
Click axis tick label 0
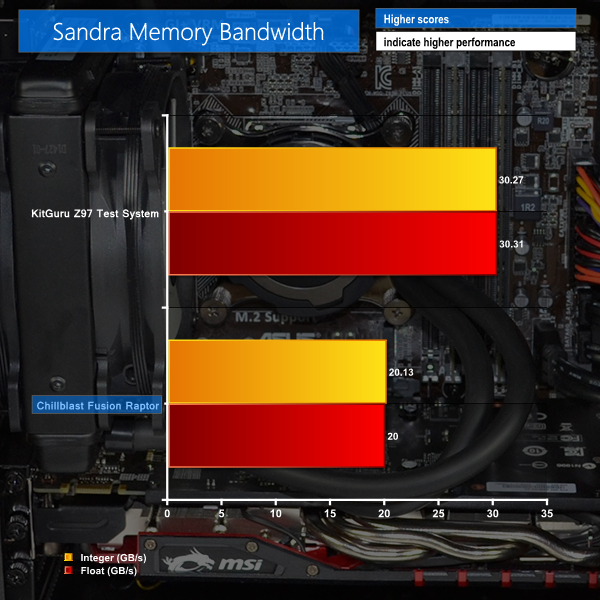[167, 514]
